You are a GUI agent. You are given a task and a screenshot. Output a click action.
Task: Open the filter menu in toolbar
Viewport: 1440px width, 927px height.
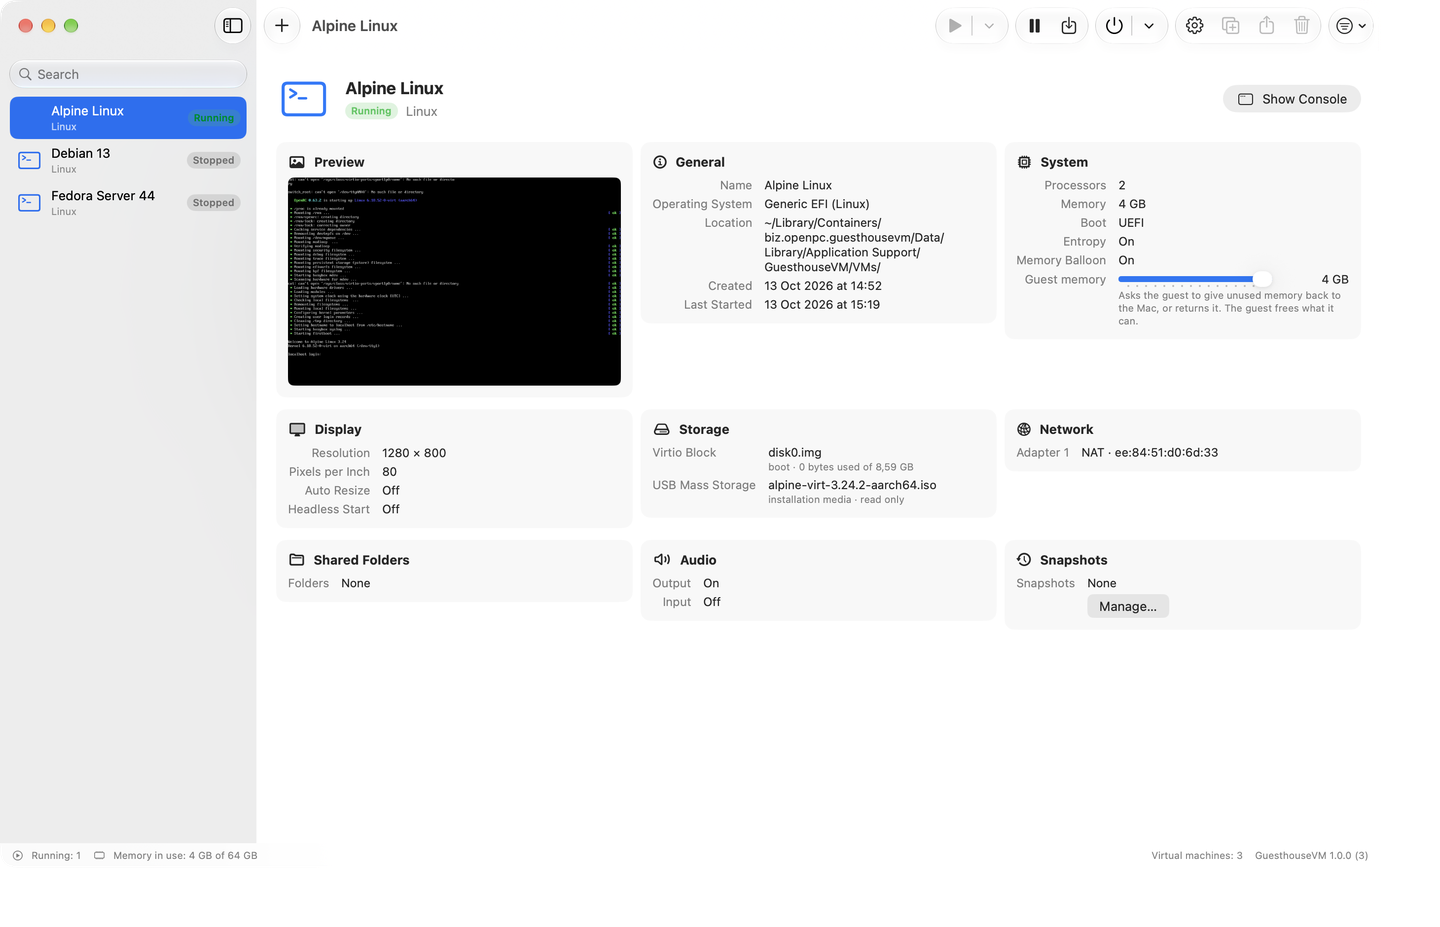[x=1351, y=26]
